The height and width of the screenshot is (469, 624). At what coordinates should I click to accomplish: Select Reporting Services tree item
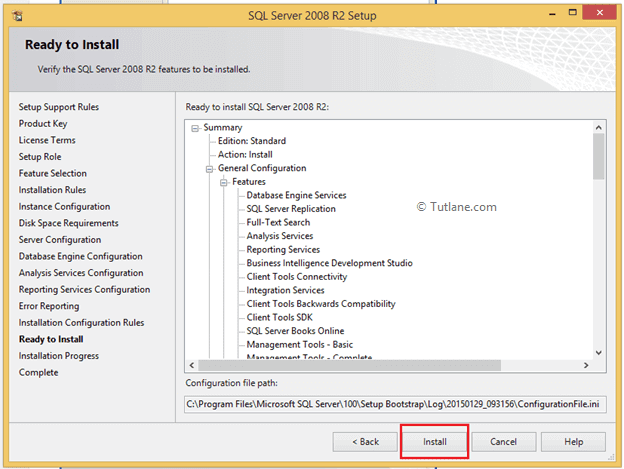tap(283, 249)
